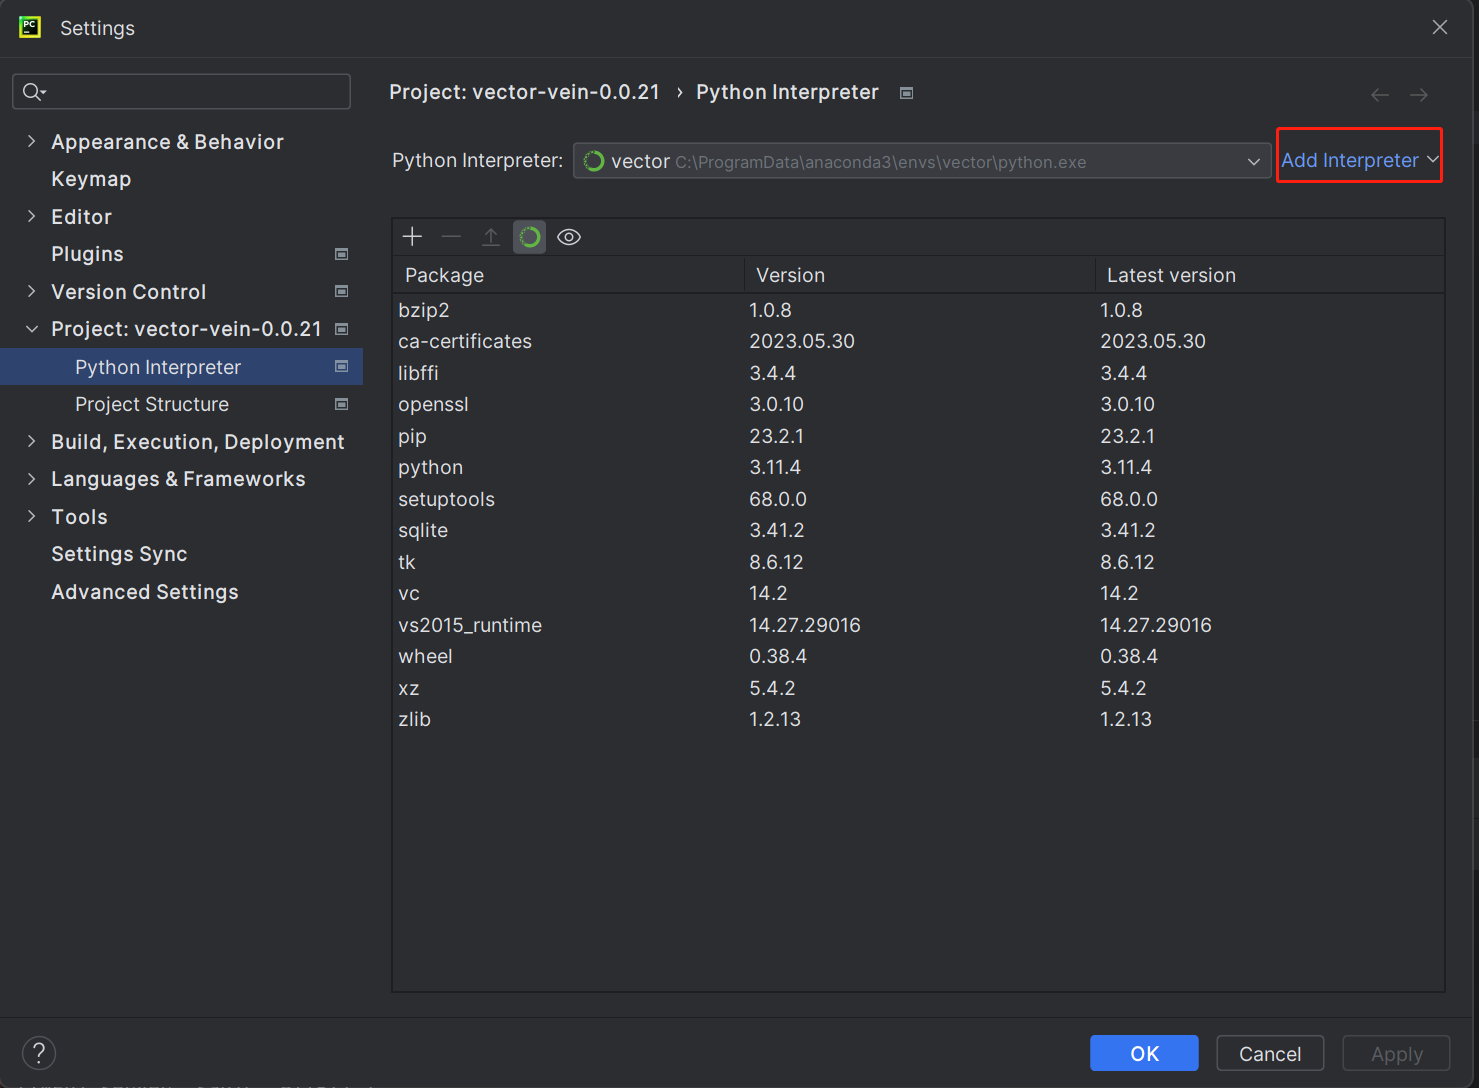Toggle the Conda package manager icon
Image resolution: width=1479 pixels, height=1088 pixels.
[530, 237]
